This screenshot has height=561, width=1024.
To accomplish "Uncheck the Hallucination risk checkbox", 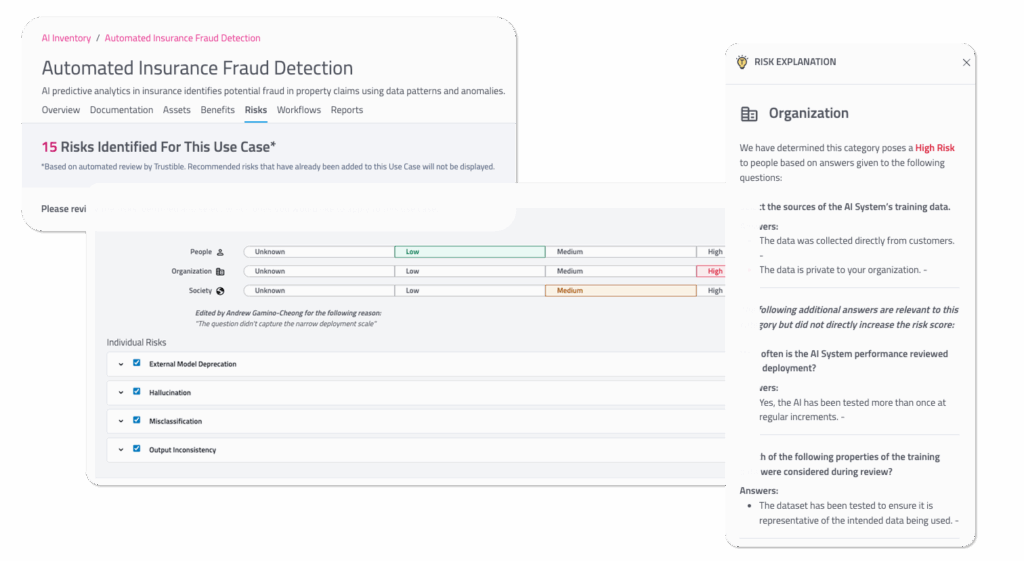I will pos(137,392).
